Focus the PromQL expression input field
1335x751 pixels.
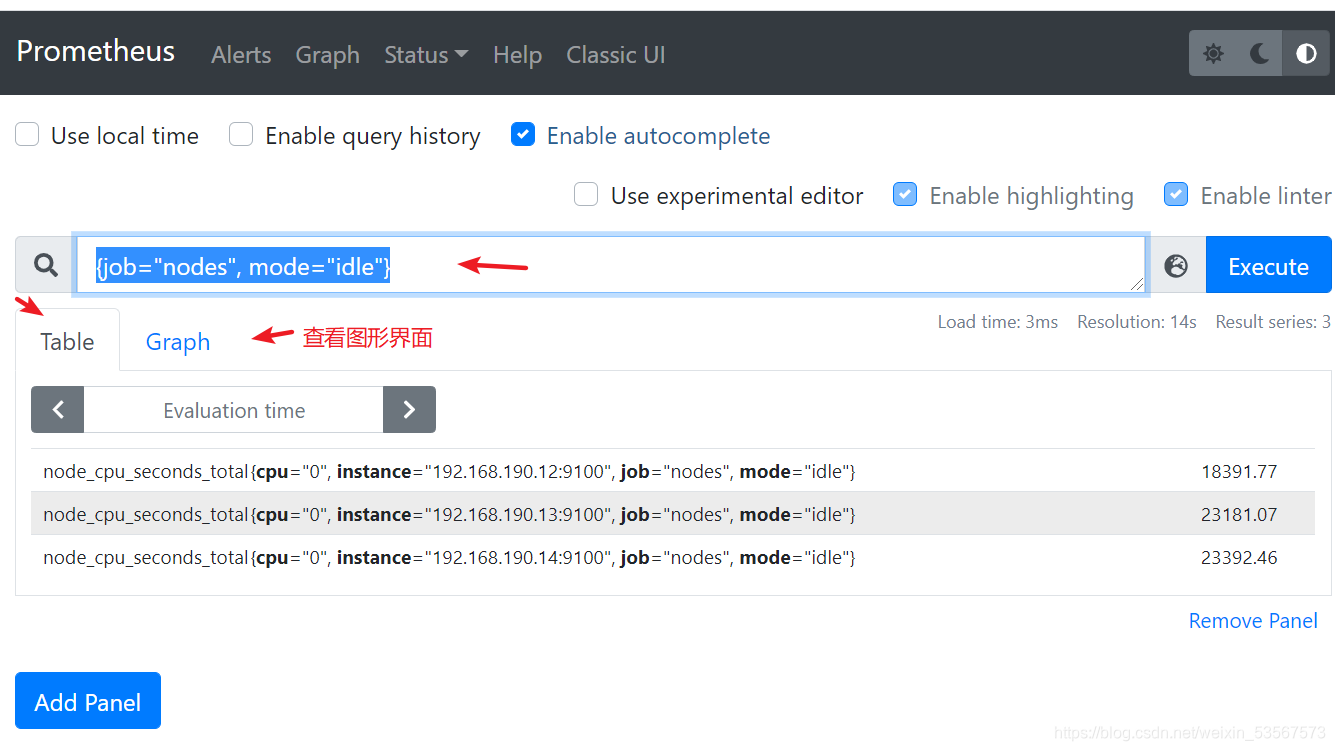(611, 266)
